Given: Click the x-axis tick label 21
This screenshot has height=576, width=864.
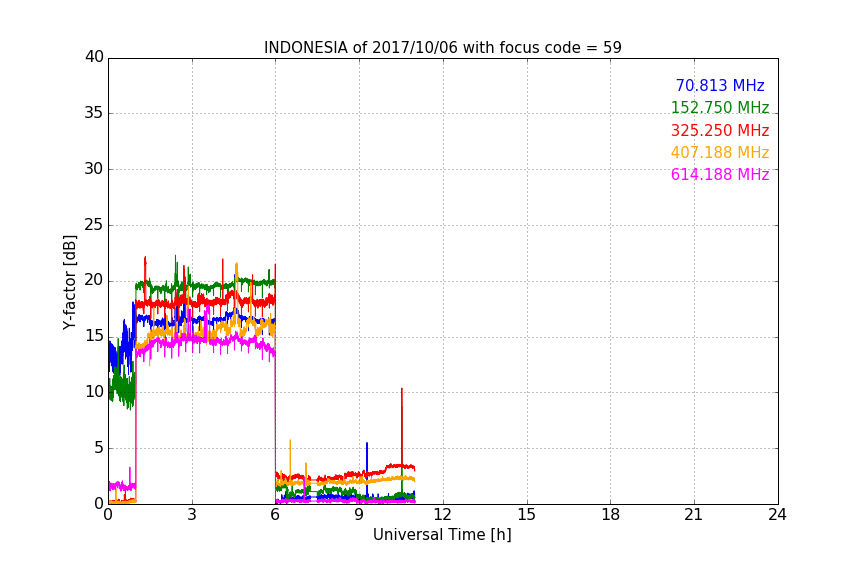Looking at the screenshot, I should 694,515.
